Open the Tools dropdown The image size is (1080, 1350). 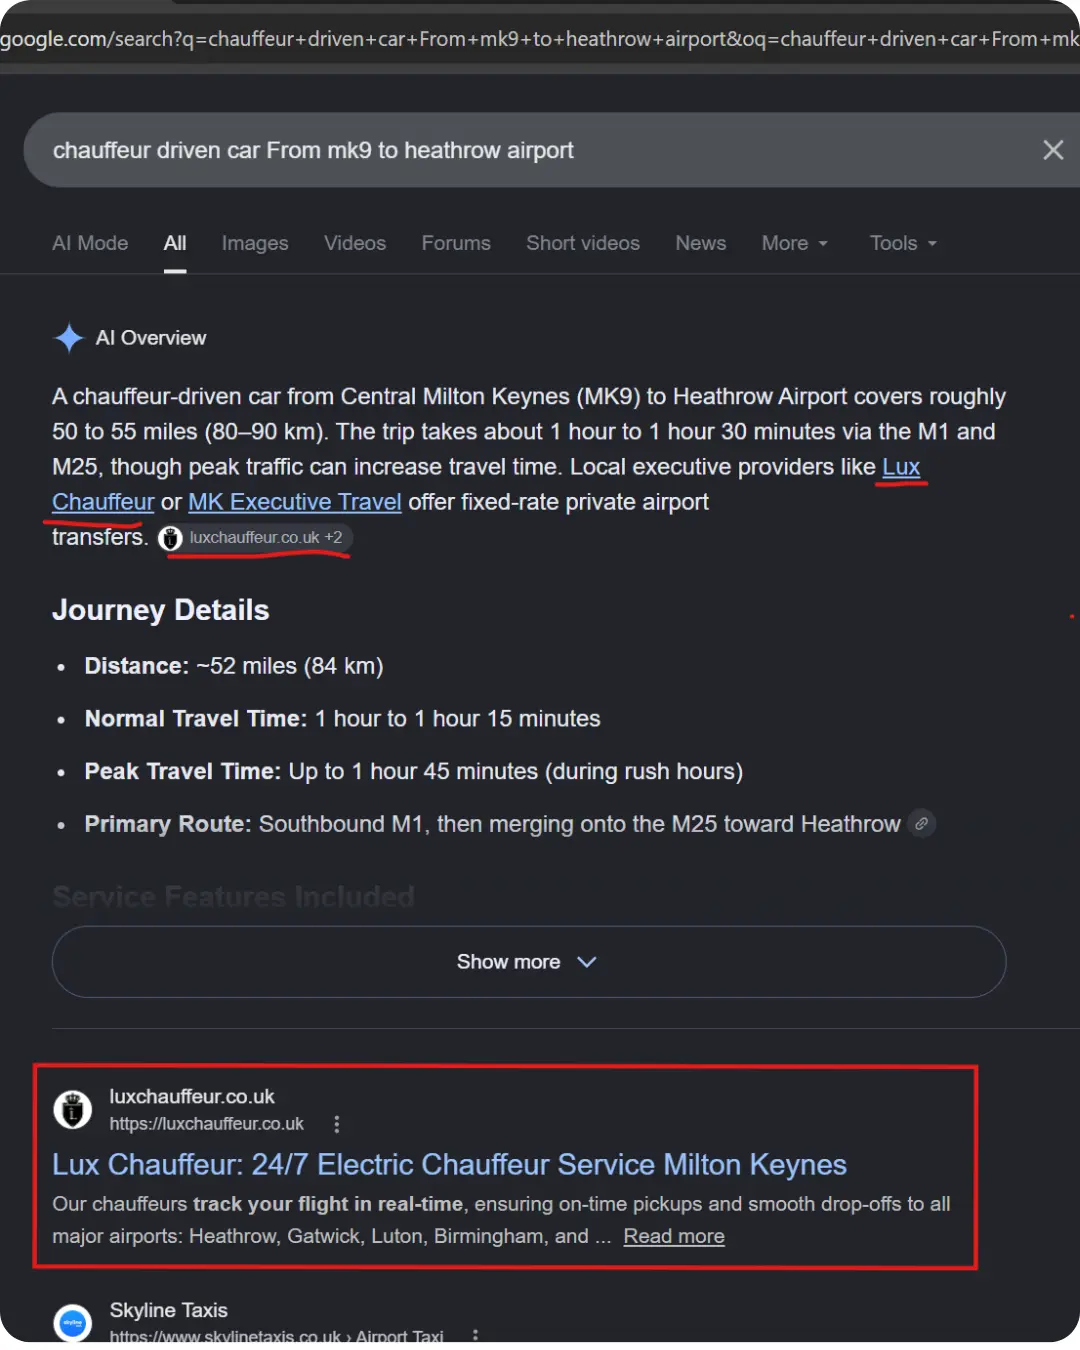(903, 243)
